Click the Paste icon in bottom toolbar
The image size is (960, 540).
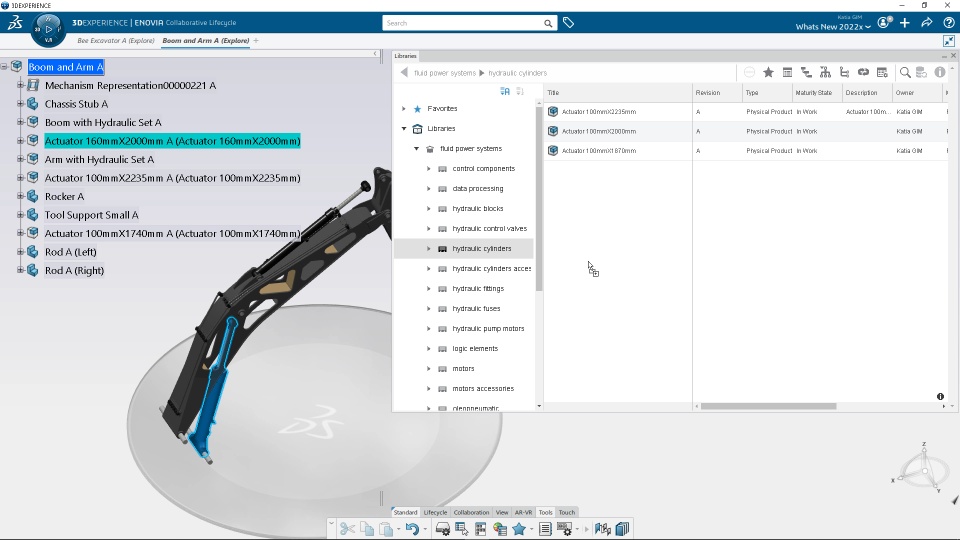386,529
